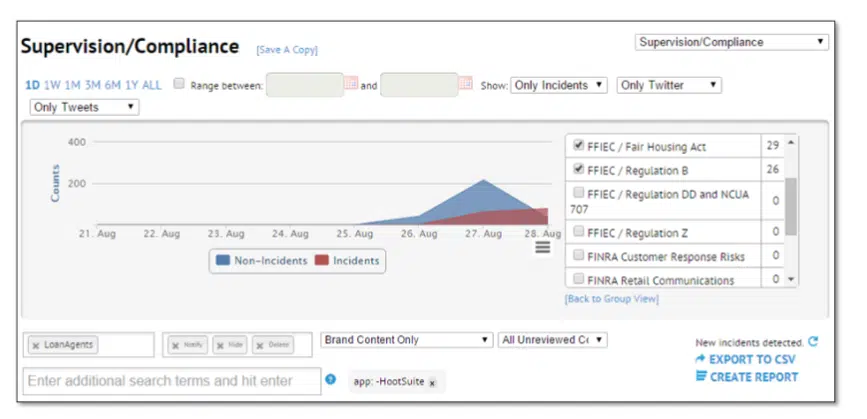The image size is (867, 419).
Task: Open the Only Incidents dropdown
Action: (x=558, y=85)
